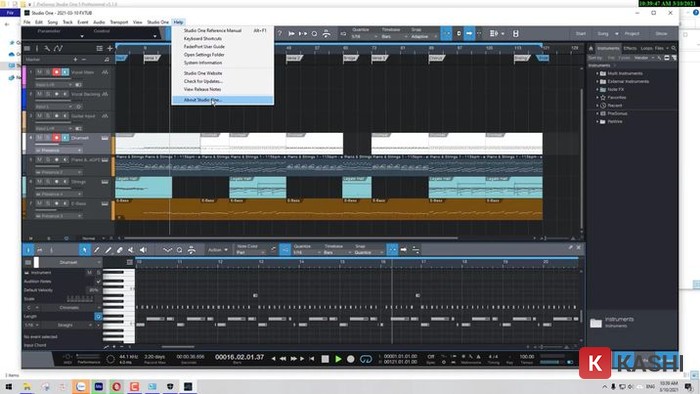Toggle Audition Notes checkbox
This screenshot has width=700, height=394.
coord(98,282)
